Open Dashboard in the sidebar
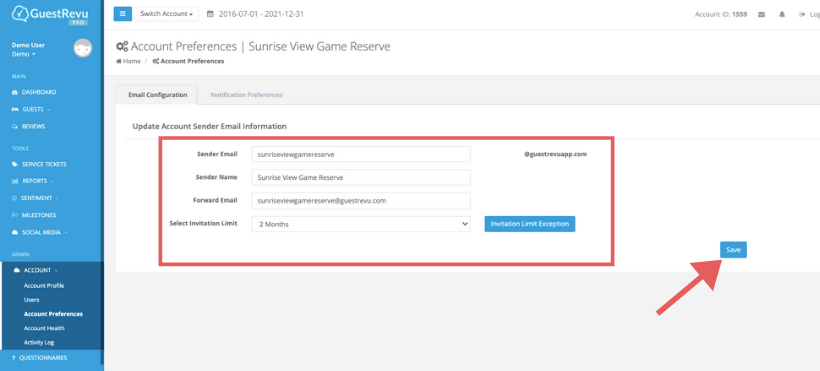 [x=39, y=92]
